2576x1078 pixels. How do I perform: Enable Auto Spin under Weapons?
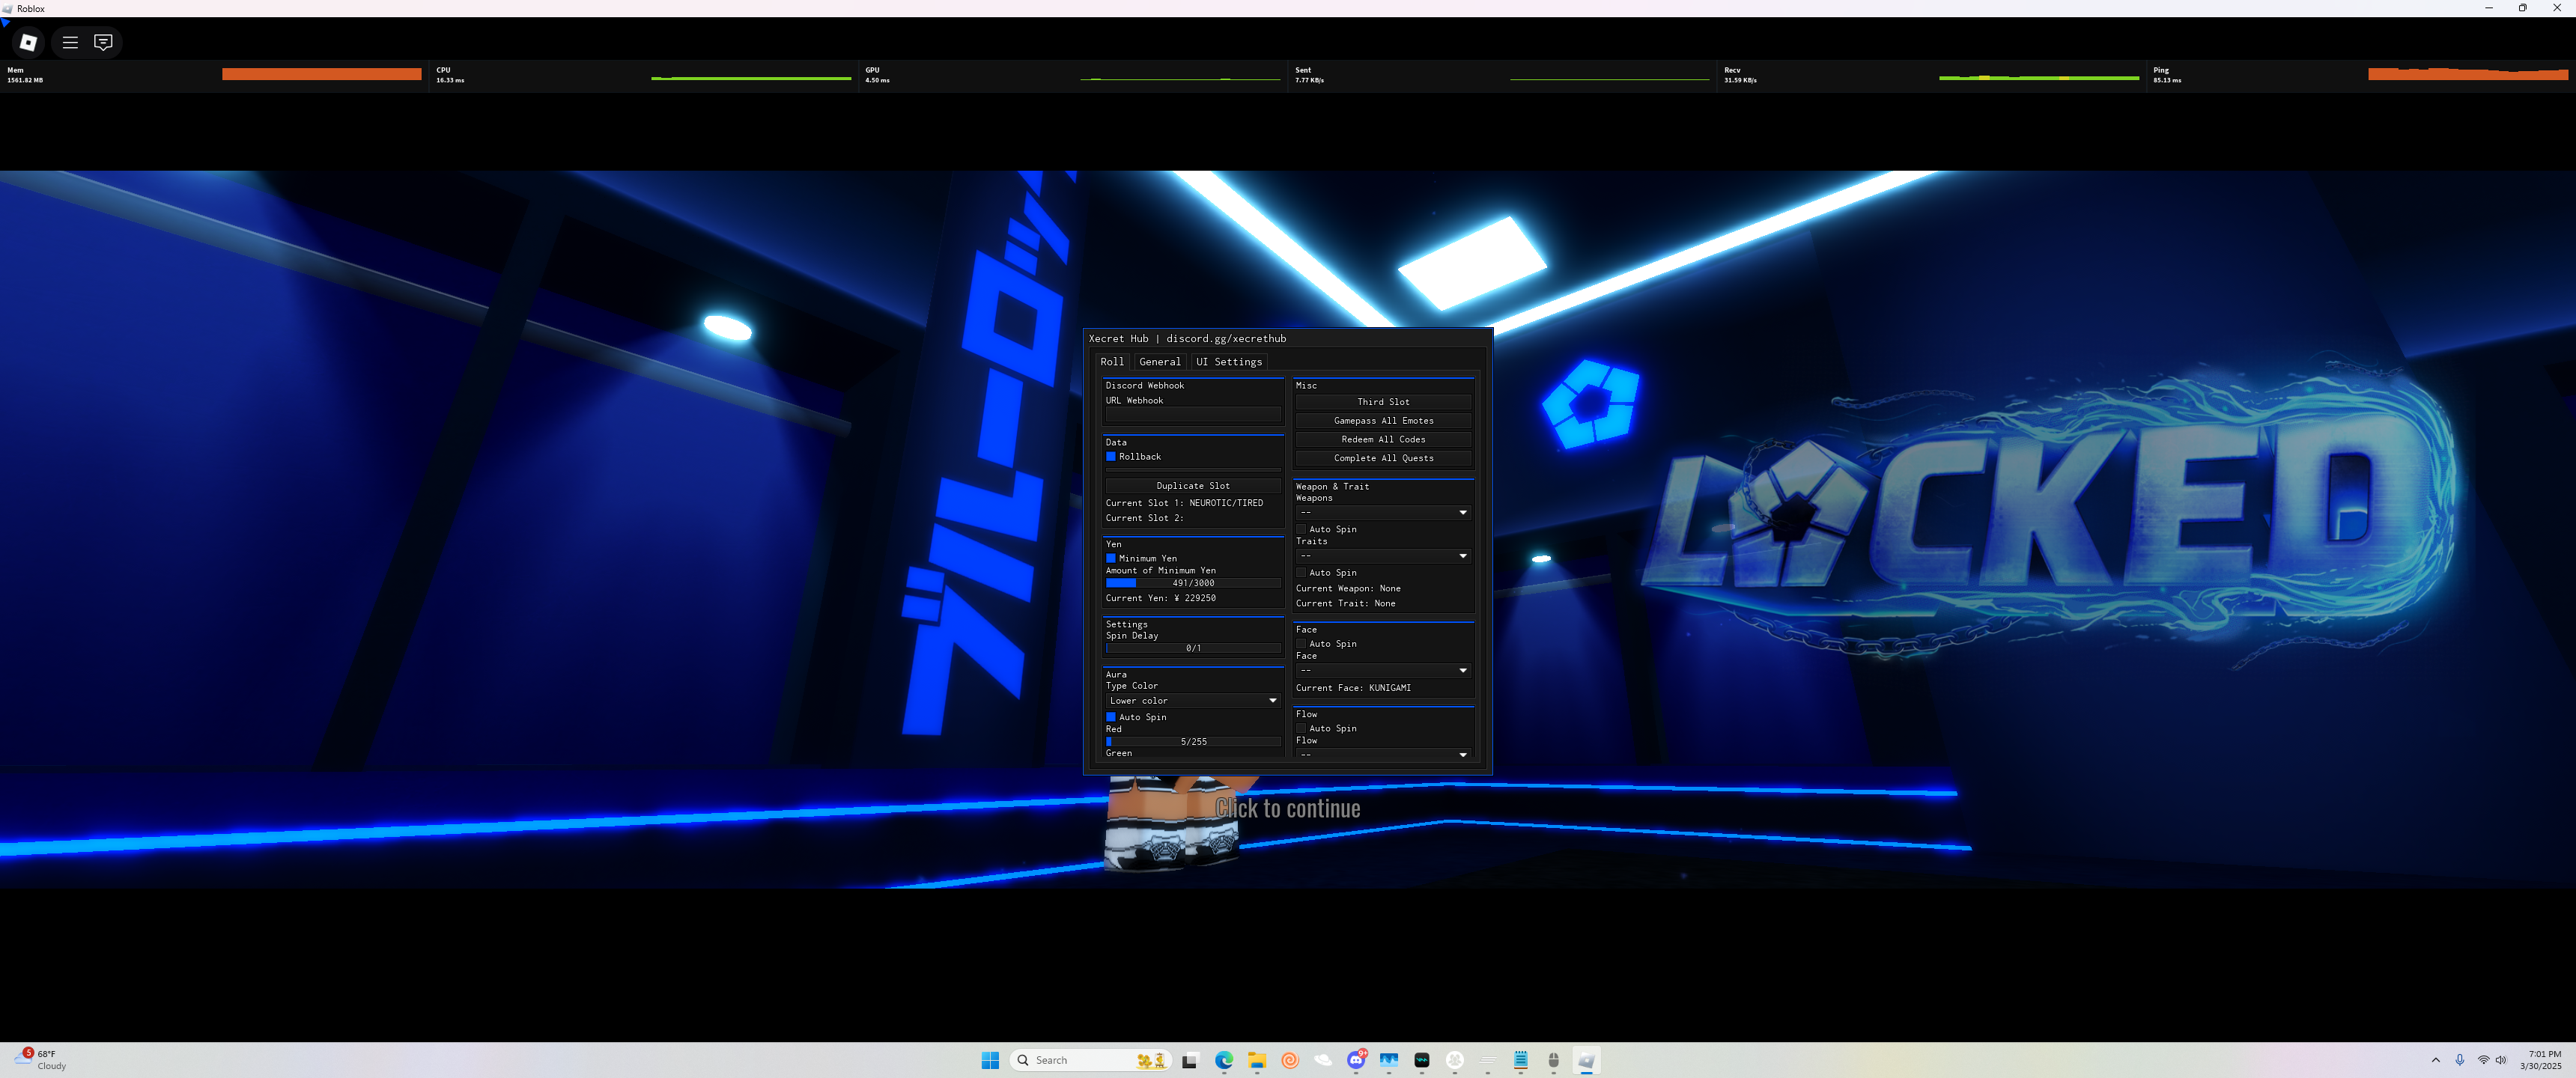(1301, 529)
